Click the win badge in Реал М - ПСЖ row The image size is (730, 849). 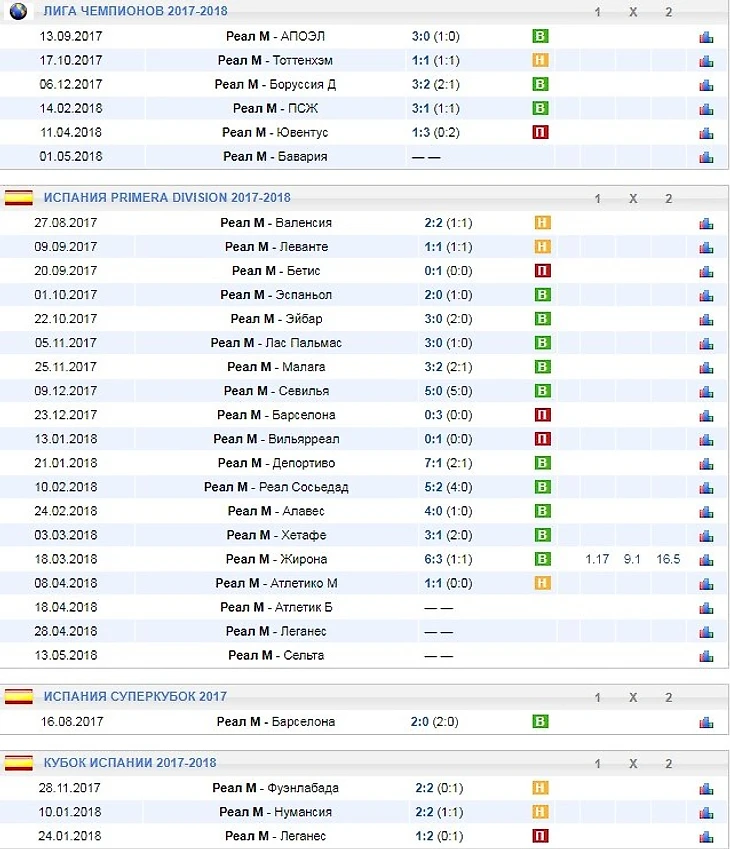point(540,108)
